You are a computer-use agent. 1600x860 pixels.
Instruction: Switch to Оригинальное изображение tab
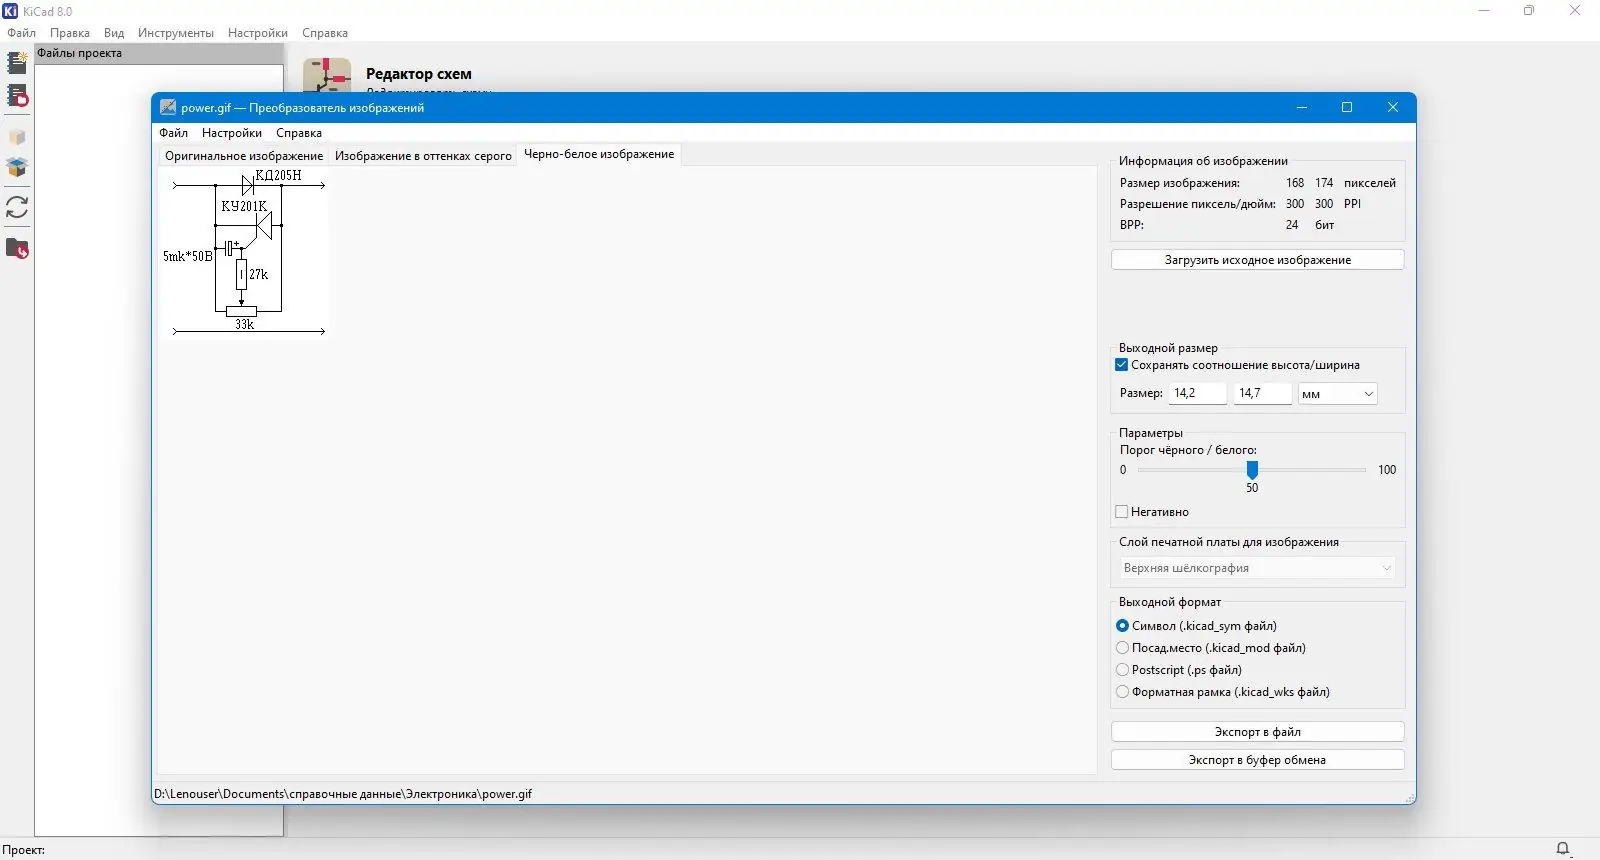(x=244, y=156)
